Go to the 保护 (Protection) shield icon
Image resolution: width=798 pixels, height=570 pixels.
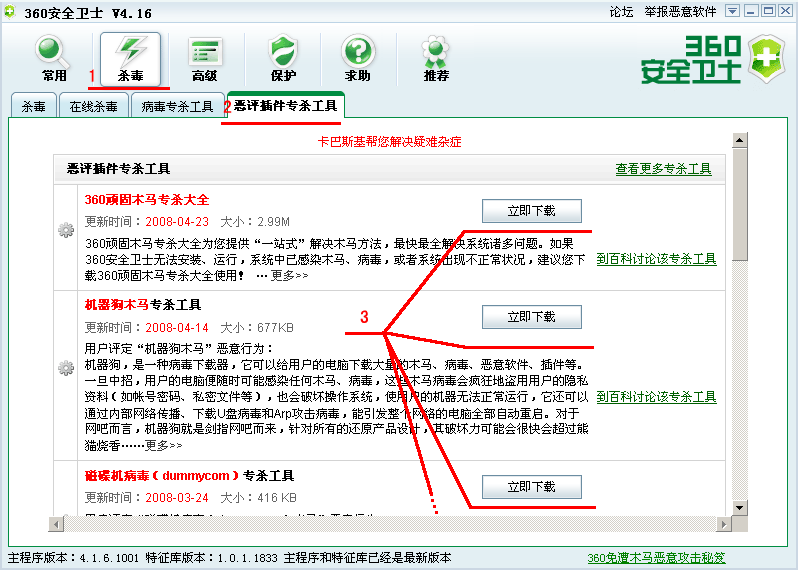(x=283, y=58)
